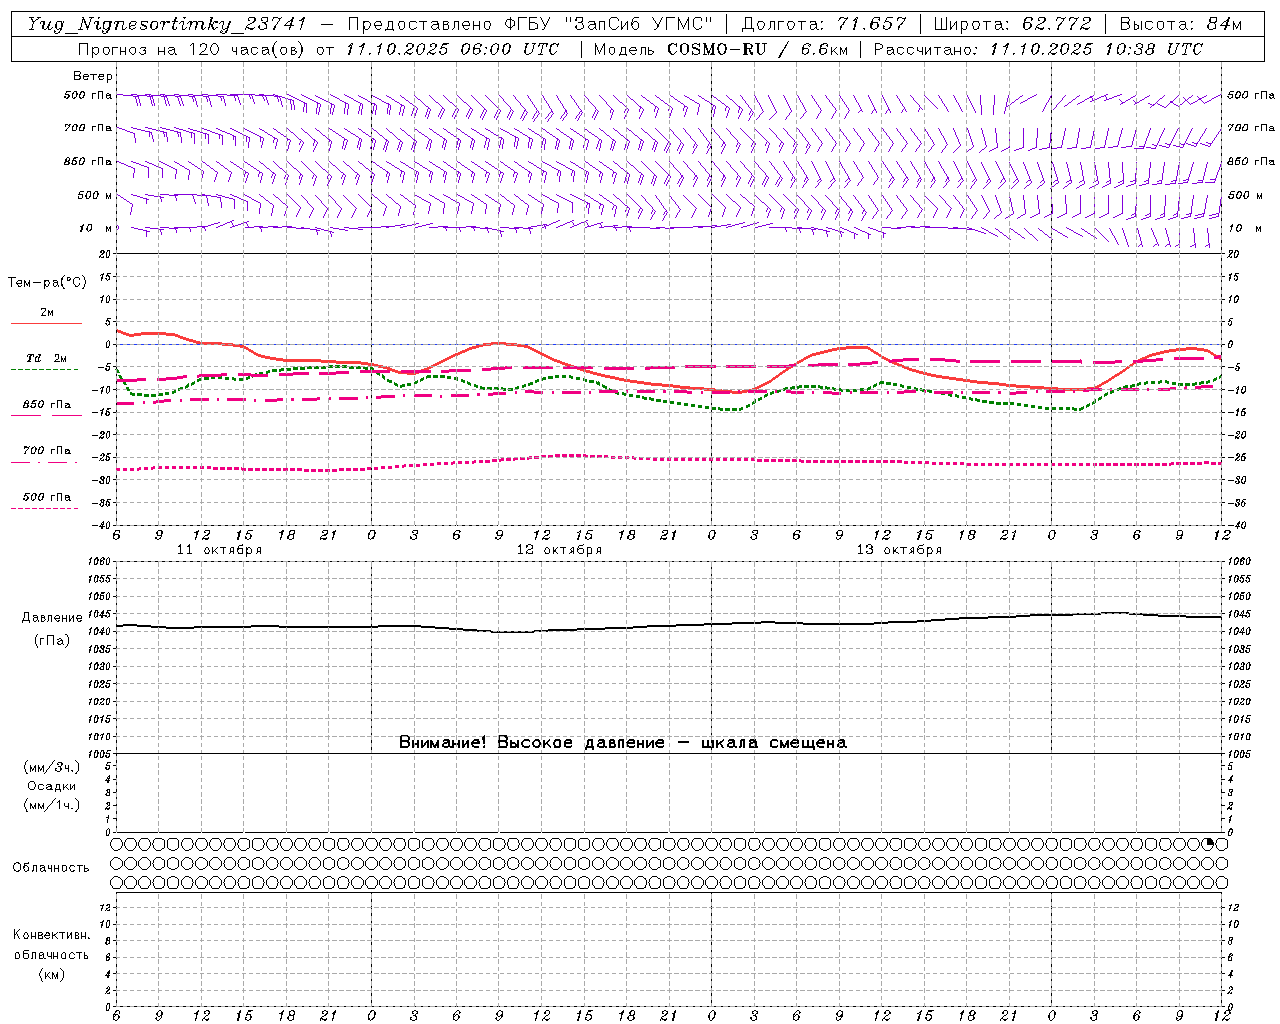
Task: Click the (гПа) pressure unit label
Action: 52,641
